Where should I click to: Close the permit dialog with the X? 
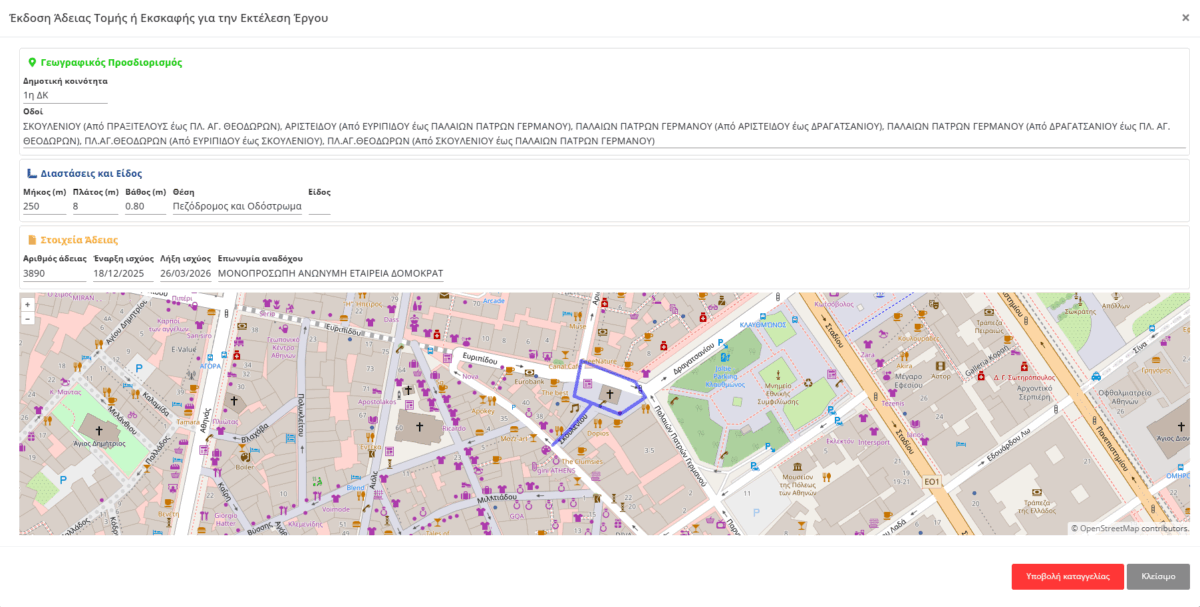pos(1185,17)
